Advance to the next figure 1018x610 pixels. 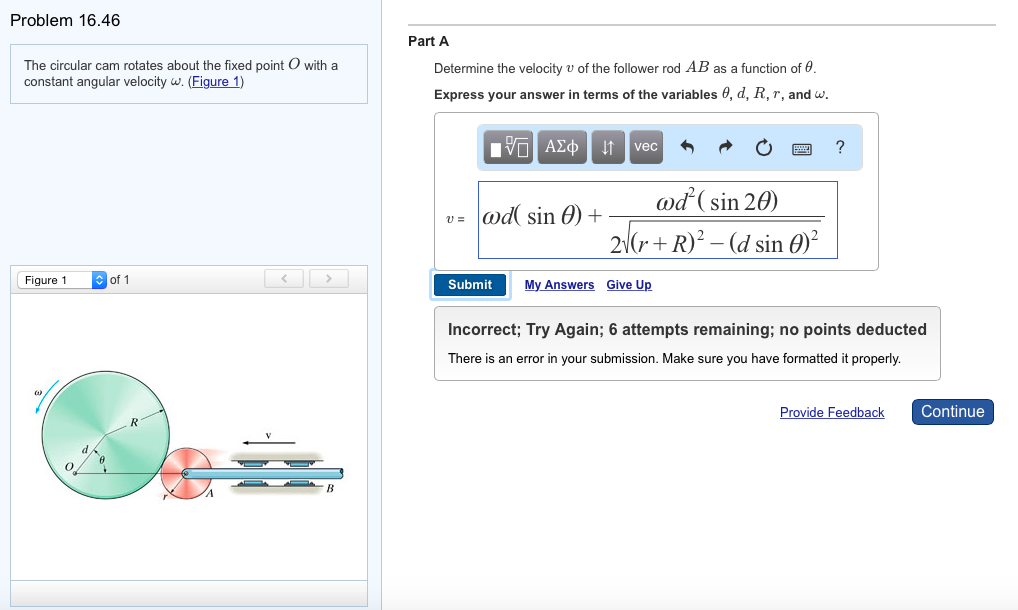coord(327,279)
